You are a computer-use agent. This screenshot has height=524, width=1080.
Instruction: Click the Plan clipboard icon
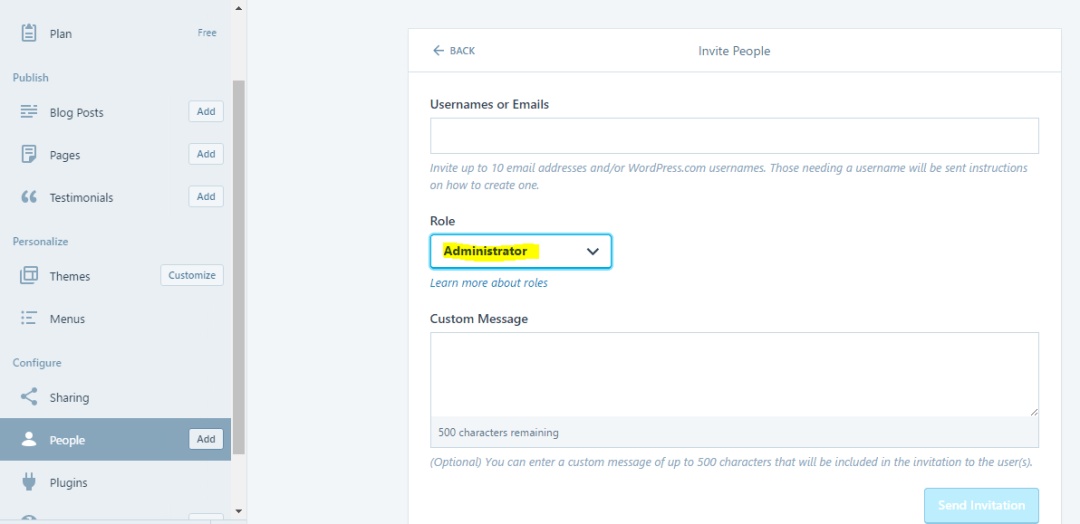[x=29, y=33]
